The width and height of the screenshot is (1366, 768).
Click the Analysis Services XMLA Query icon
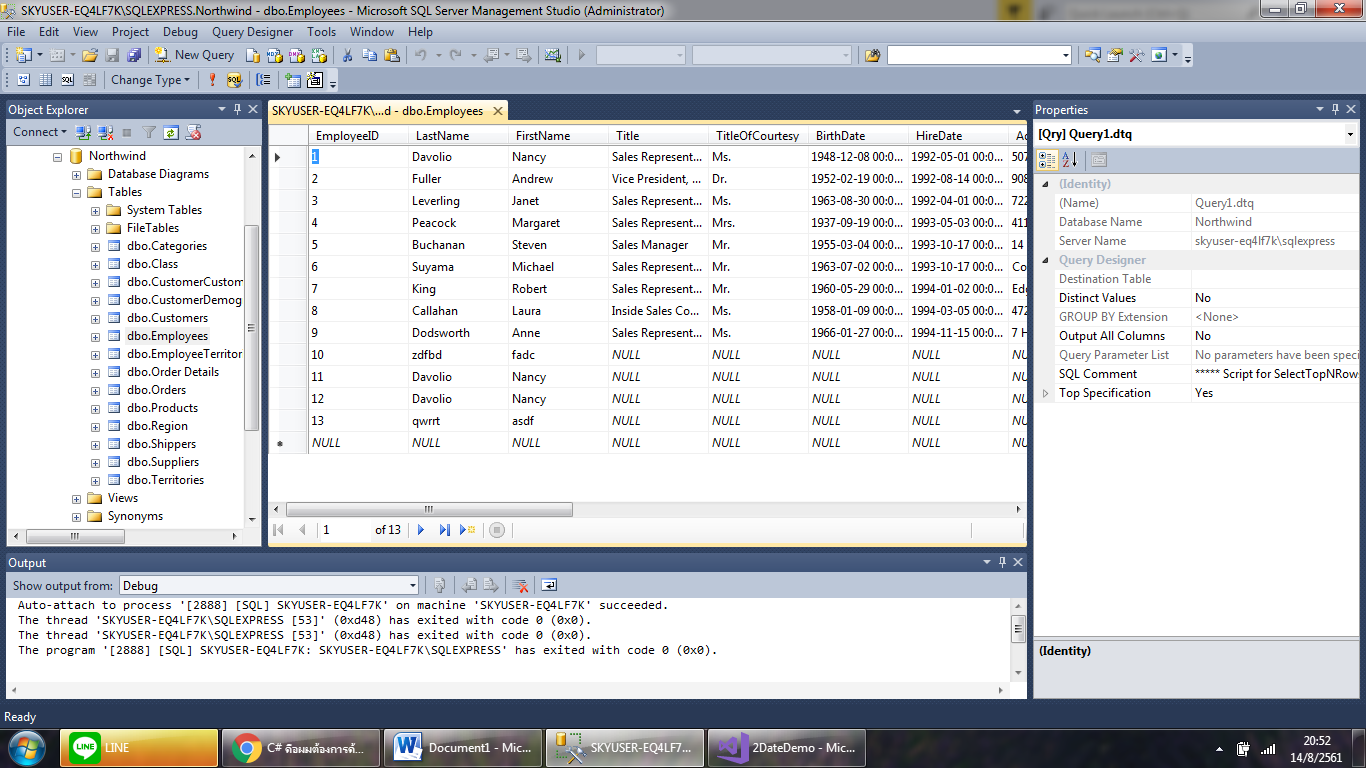click(319, 55)
